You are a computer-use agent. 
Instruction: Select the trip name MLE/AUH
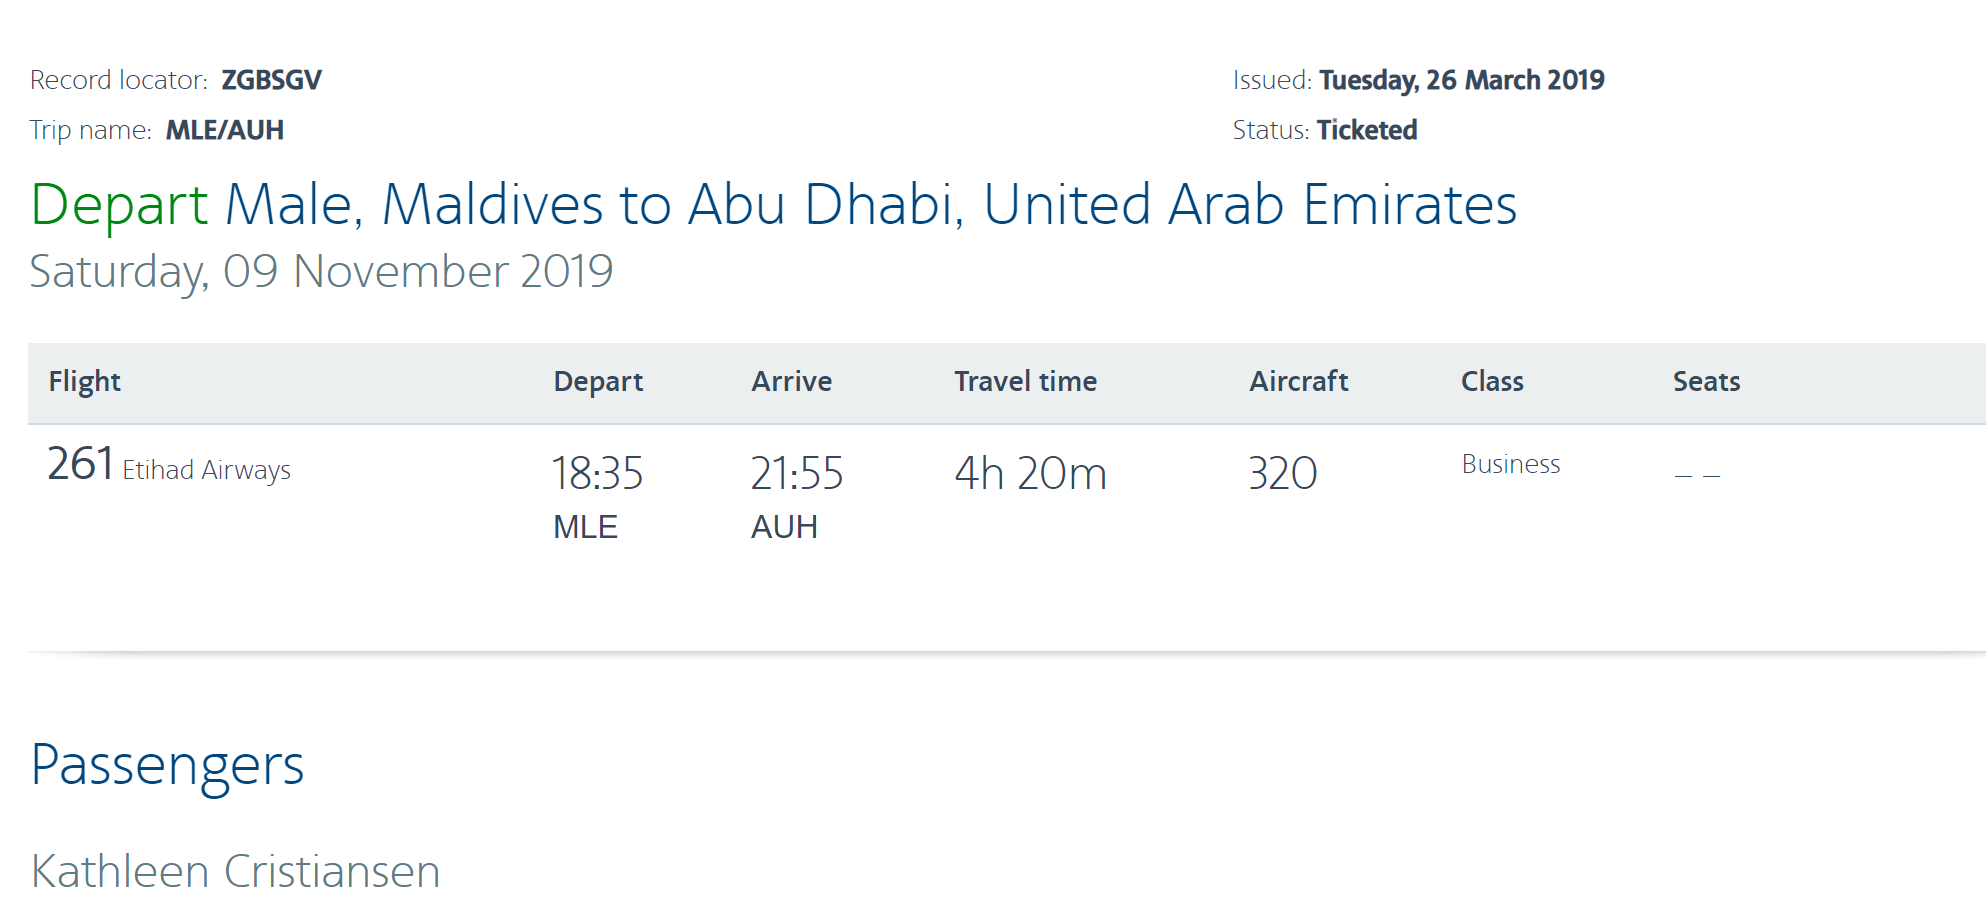tap(224, 130)
